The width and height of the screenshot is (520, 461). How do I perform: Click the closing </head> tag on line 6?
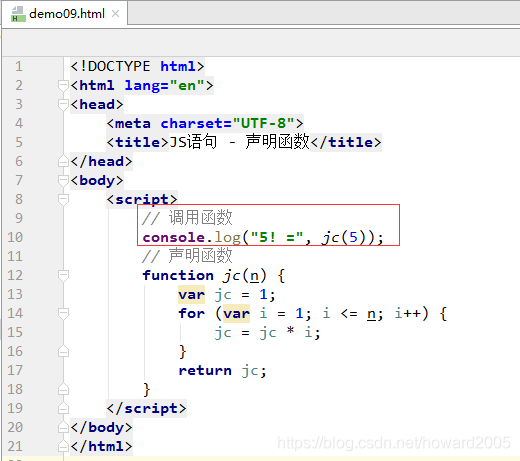click(101, 161)
